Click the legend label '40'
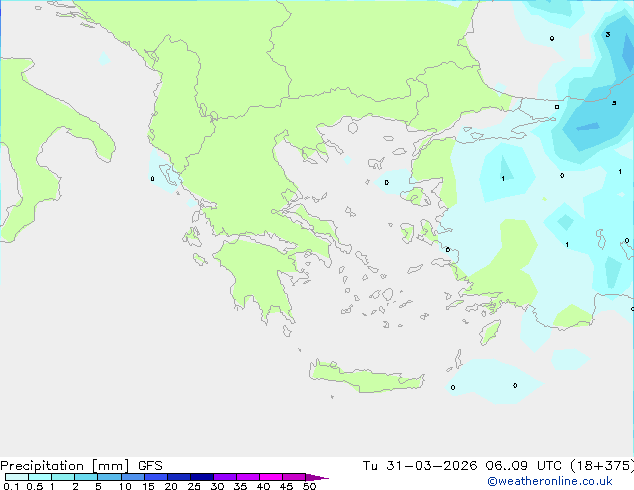This screenshot has width=634, height=490. pyautogui.click(x=263, y=486)
